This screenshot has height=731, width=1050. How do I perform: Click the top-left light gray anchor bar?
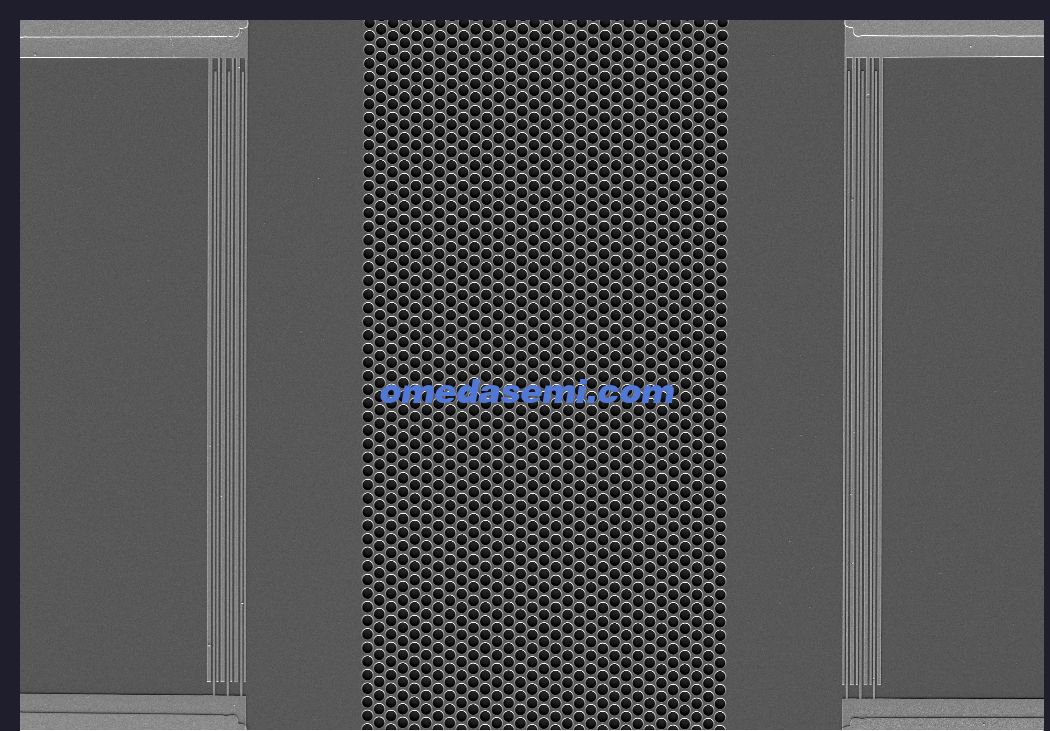[x=130, y=38]
